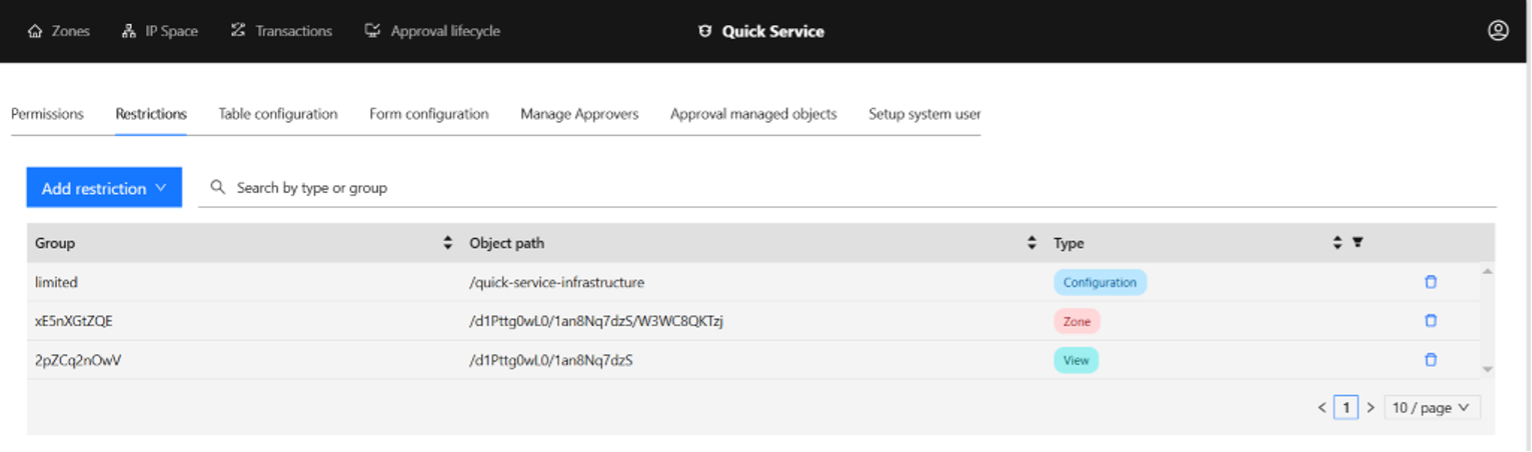Image resolution: width=1532 pixels, height=452 pixels.
Task: Open IP Space from the navbar
Action: 160,31
